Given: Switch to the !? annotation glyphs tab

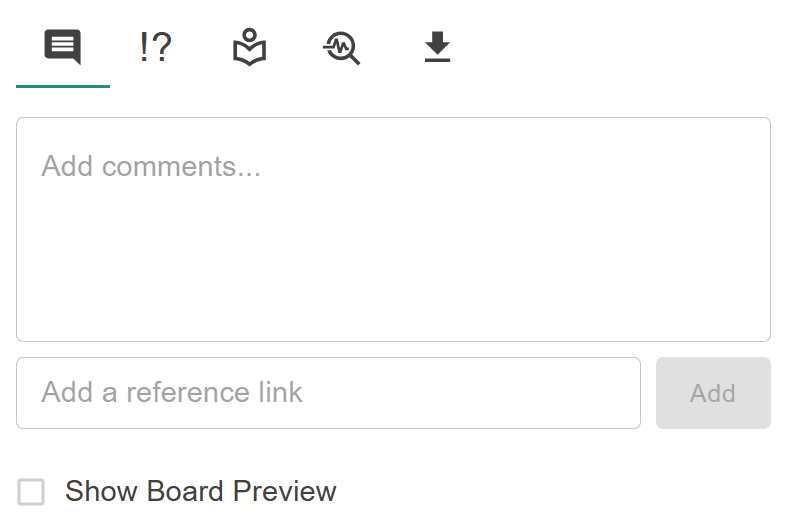Looking at the screenshot, I should pos(155,47).
